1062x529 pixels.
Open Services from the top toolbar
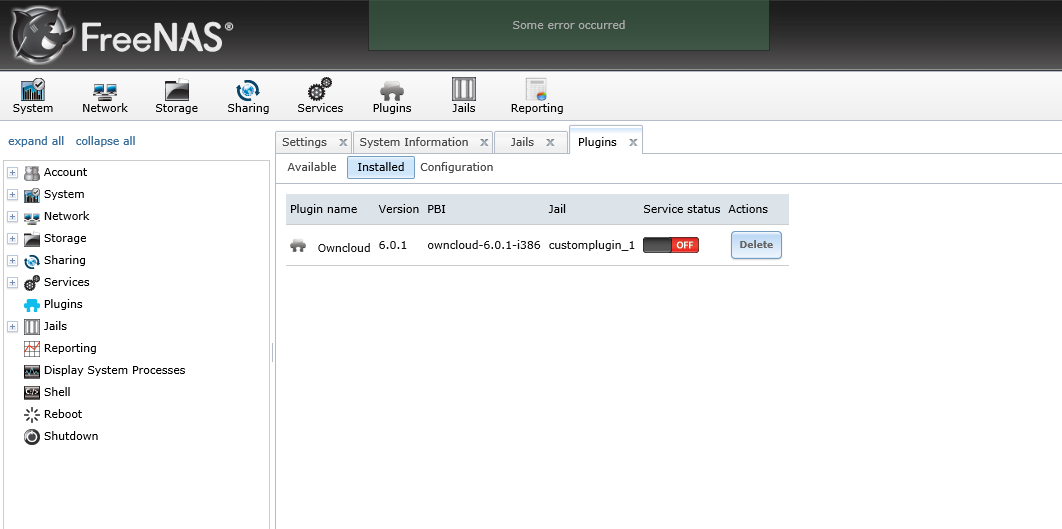(320, 96)
